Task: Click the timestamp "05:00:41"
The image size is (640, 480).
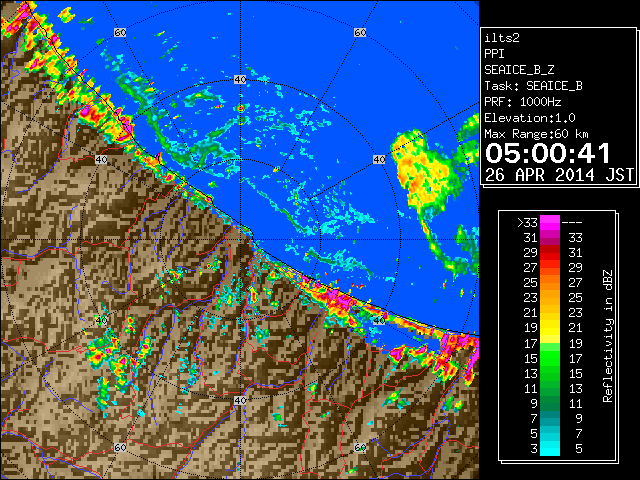Action: [547, 153]
